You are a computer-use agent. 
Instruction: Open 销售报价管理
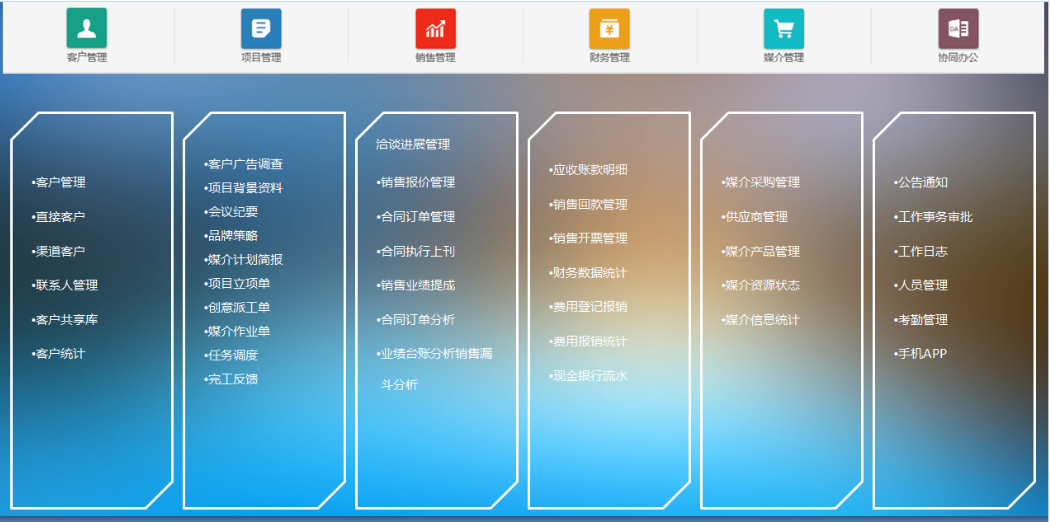pyautogui.click(x=415, y=182)
